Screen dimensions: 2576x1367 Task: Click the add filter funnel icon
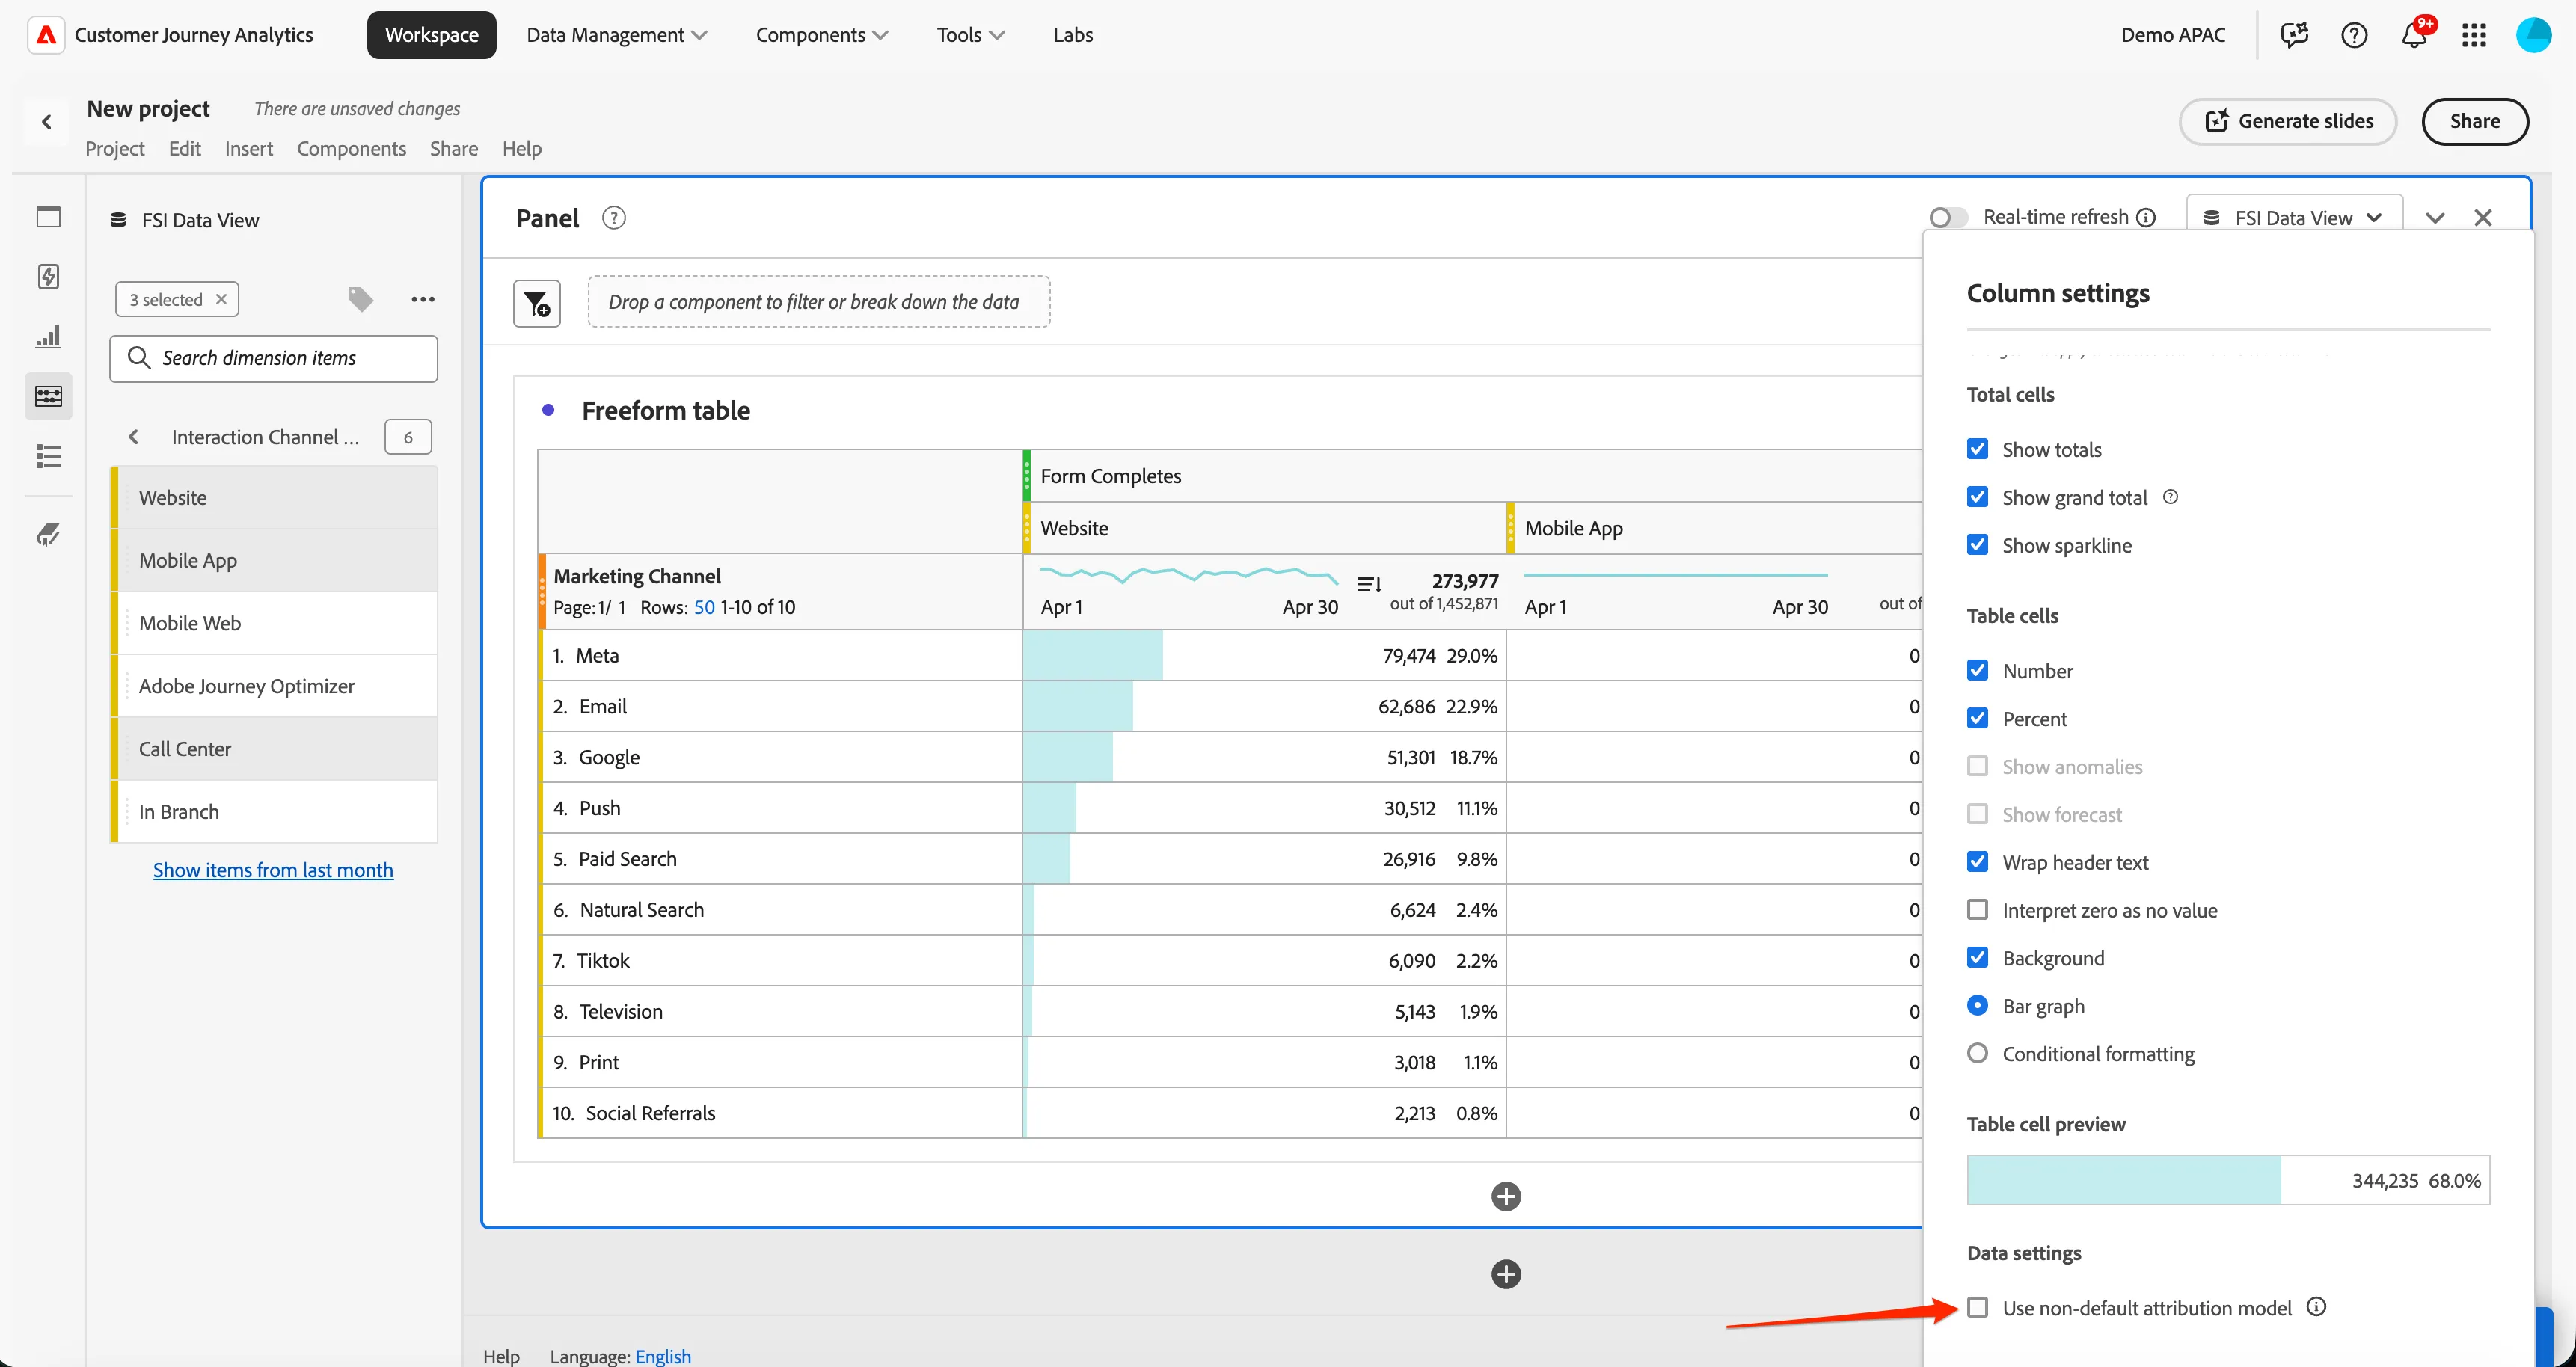[537, 303]
